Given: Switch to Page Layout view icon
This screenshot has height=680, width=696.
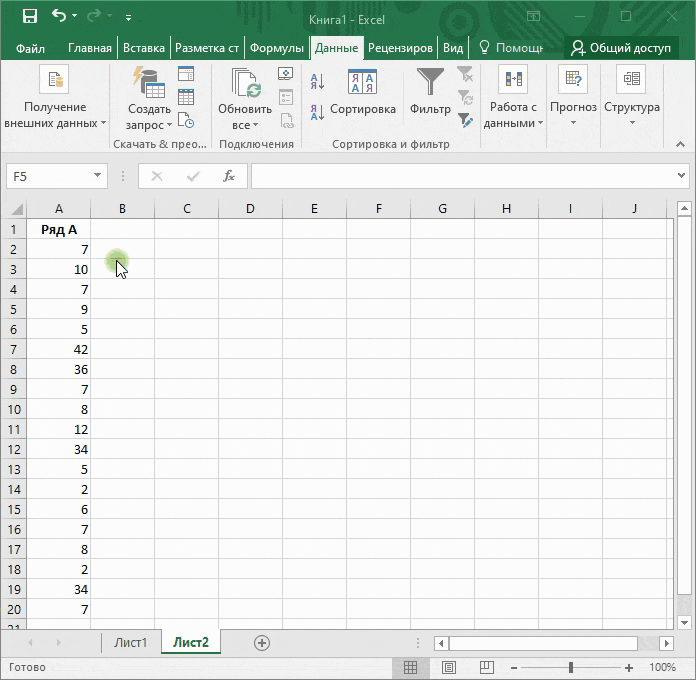Looking at the screenshot, I should point(448,667).
